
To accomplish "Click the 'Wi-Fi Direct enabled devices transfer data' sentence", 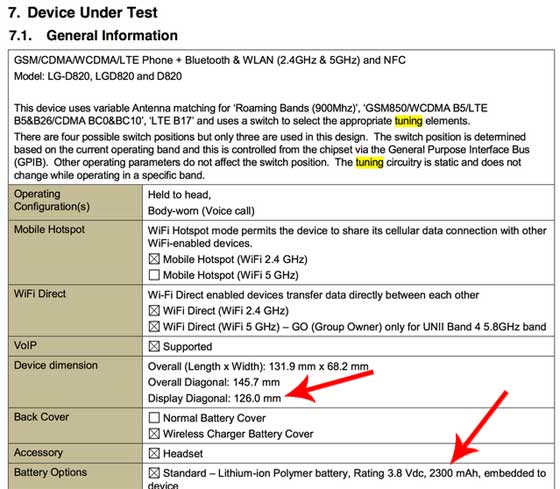I will 313,295.
